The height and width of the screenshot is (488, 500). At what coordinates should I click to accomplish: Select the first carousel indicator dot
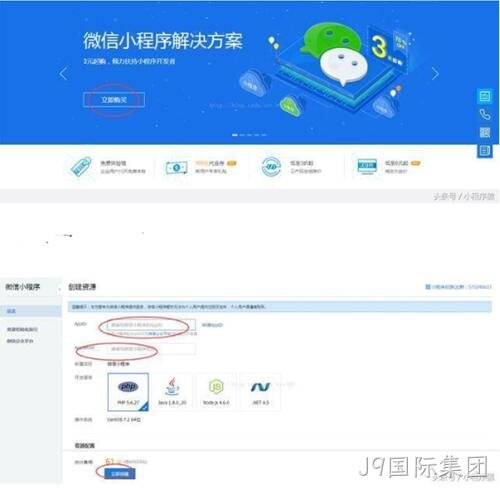pos(235,135)
